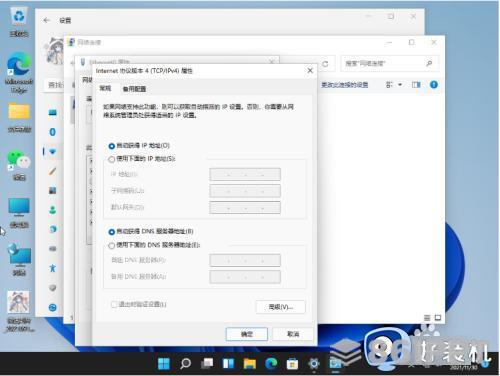Click the 备用 DNS 服务器 field
The height and width of the screenshot is (376, 500).
tap(245, 277)
